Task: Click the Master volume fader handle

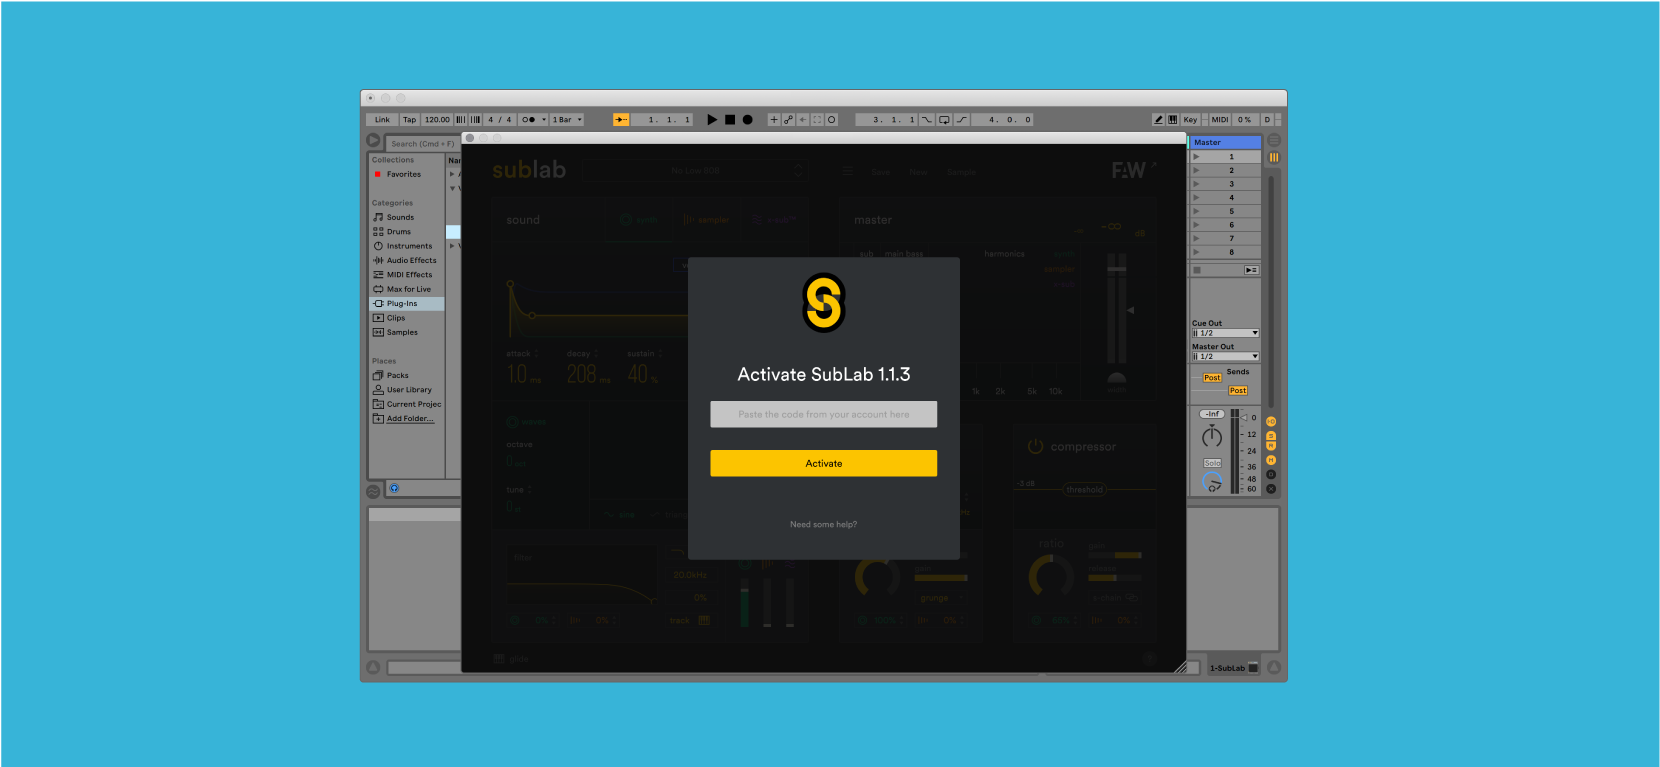Action: pos(1244,418)
